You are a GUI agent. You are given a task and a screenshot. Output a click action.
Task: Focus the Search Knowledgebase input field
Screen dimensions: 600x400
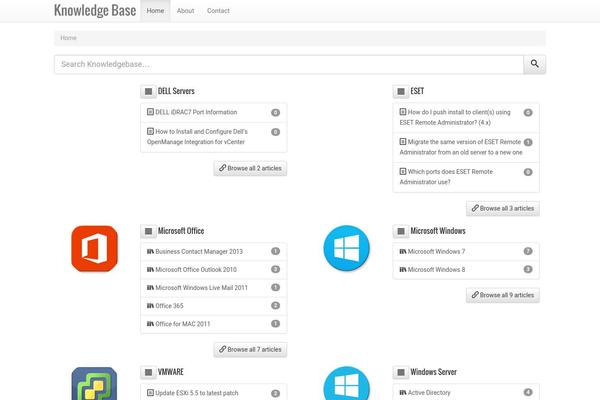click(x=289, y=64)
